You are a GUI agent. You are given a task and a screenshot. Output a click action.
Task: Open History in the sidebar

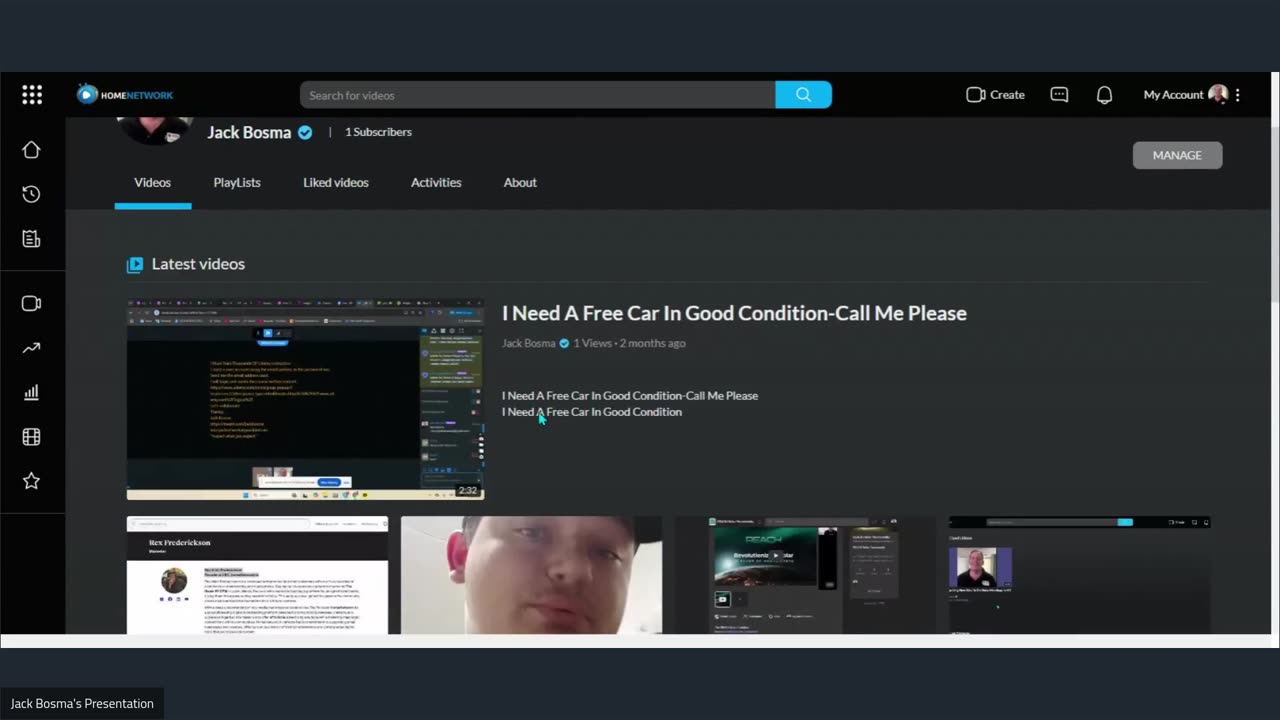pyautogui.click(x=31, y=194)
